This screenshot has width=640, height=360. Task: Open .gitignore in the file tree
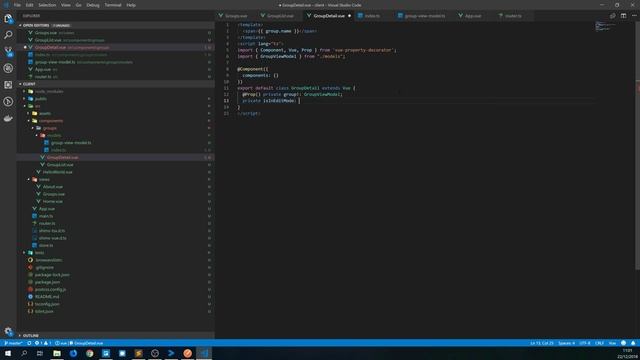tap(44, 268)
